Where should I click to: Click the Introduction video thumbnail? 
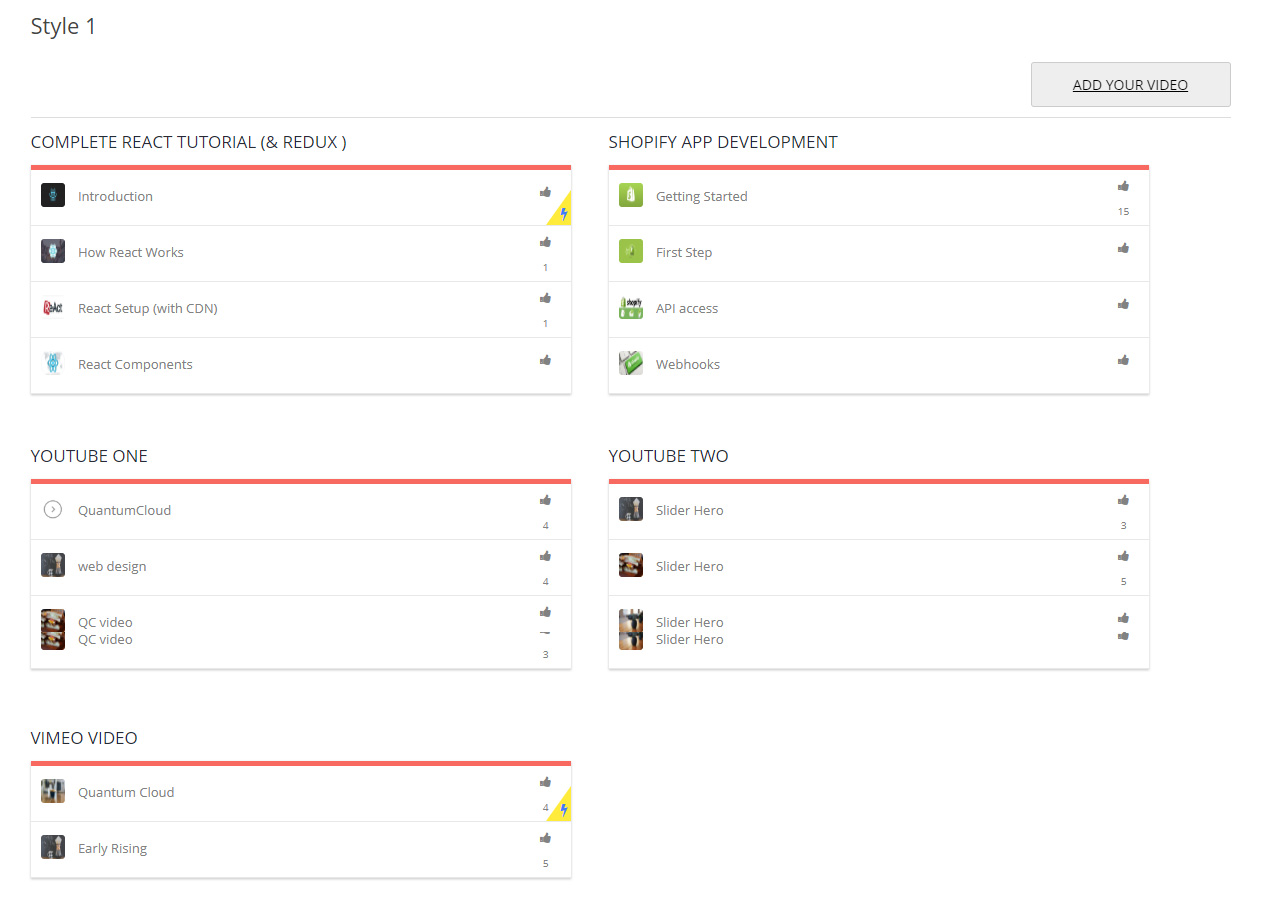click(53, 195)
